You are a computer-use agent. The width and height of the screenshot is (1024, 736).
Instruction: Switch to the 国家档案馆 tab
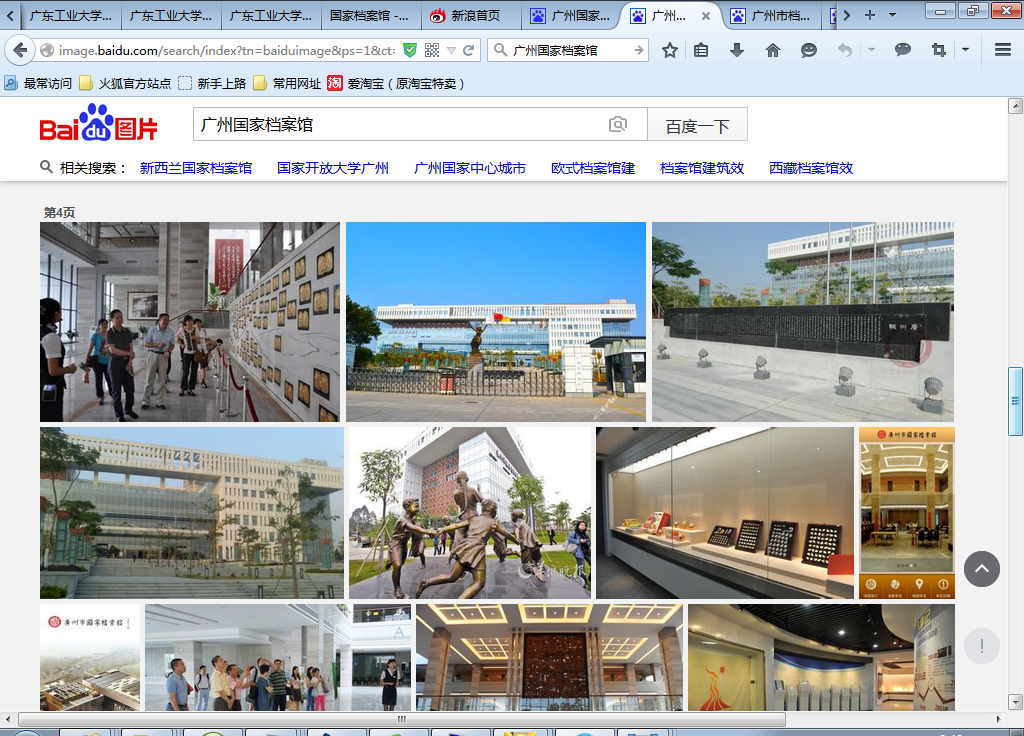coord(370,16)
